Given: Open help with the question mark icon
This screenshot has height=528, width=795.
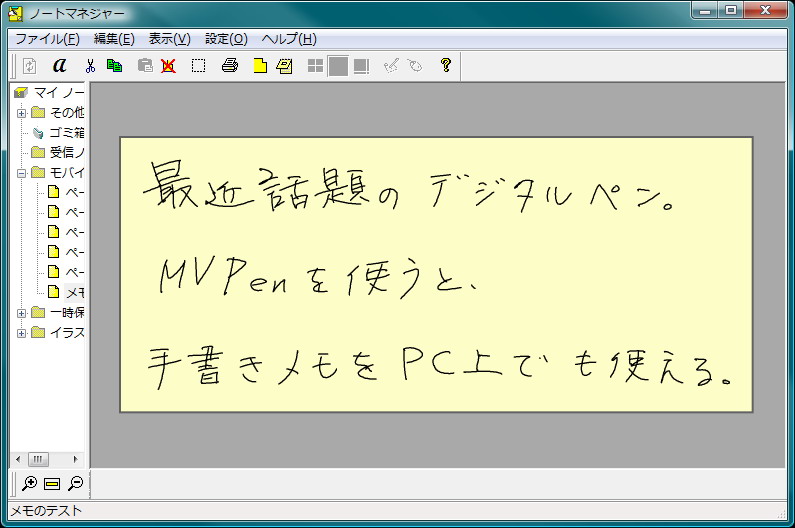Looking at the screenshot, I should 446,66.
